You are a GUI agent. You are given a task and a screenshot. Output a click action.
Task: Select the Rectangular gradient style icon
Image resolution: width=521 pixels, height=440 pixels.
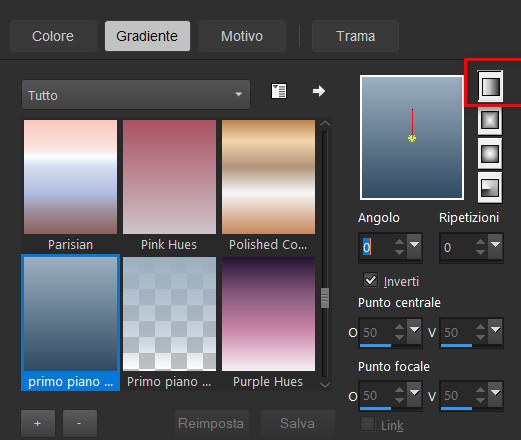click(490, 121)
